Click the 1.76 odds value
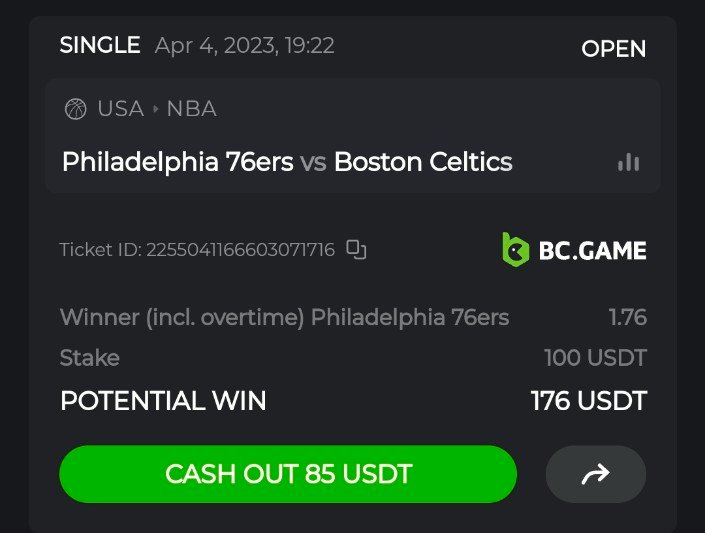705x533 pixels. point(627,318)
